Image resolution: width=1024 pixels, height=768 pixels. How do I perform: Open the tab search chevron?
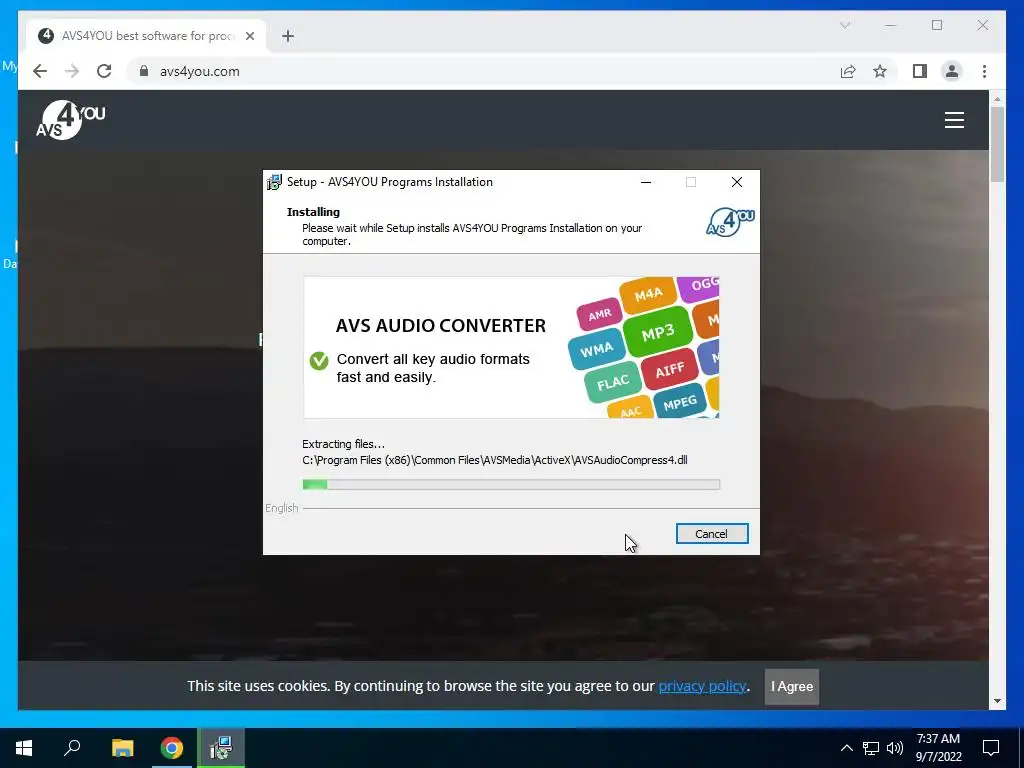click(845, 25)
